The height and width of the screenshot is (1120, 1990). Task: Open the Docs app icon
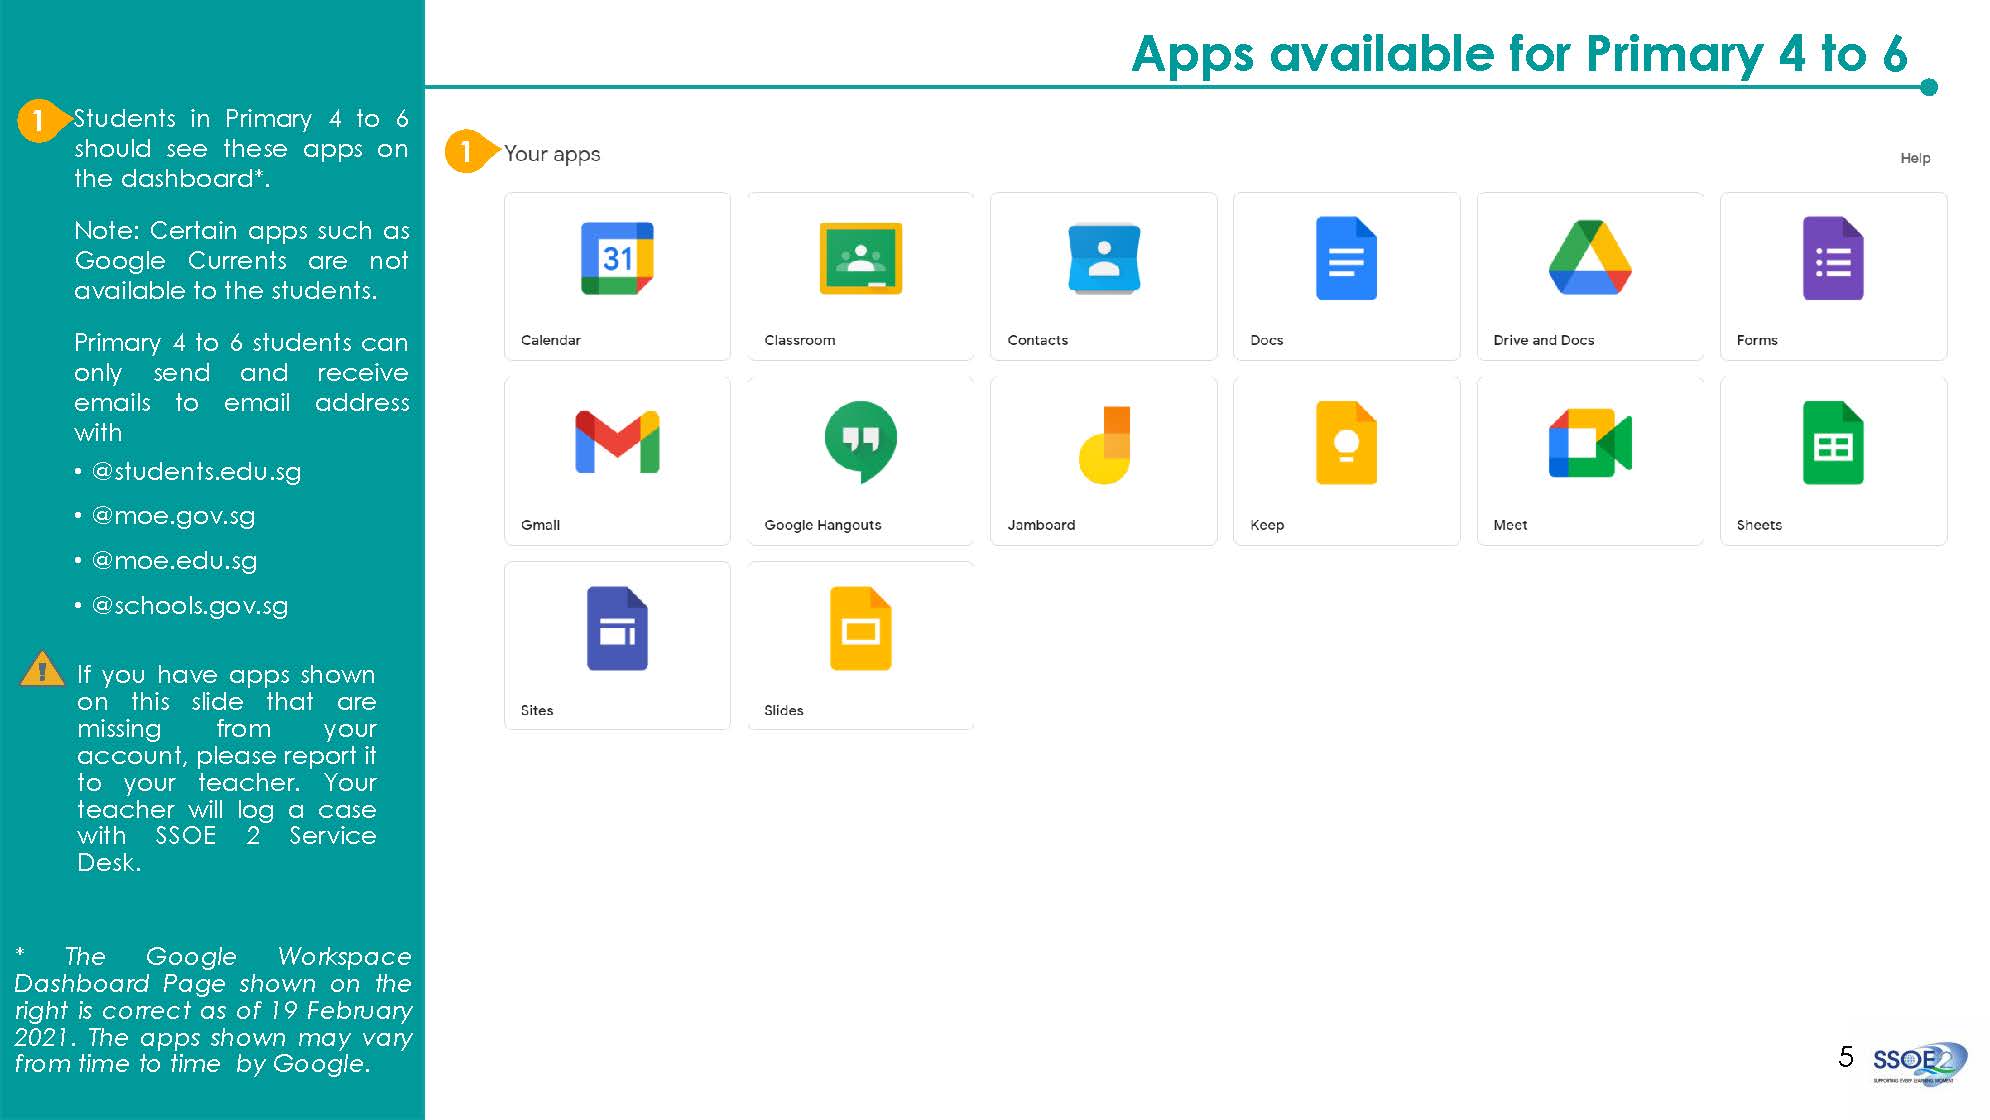click(1346, 258)
